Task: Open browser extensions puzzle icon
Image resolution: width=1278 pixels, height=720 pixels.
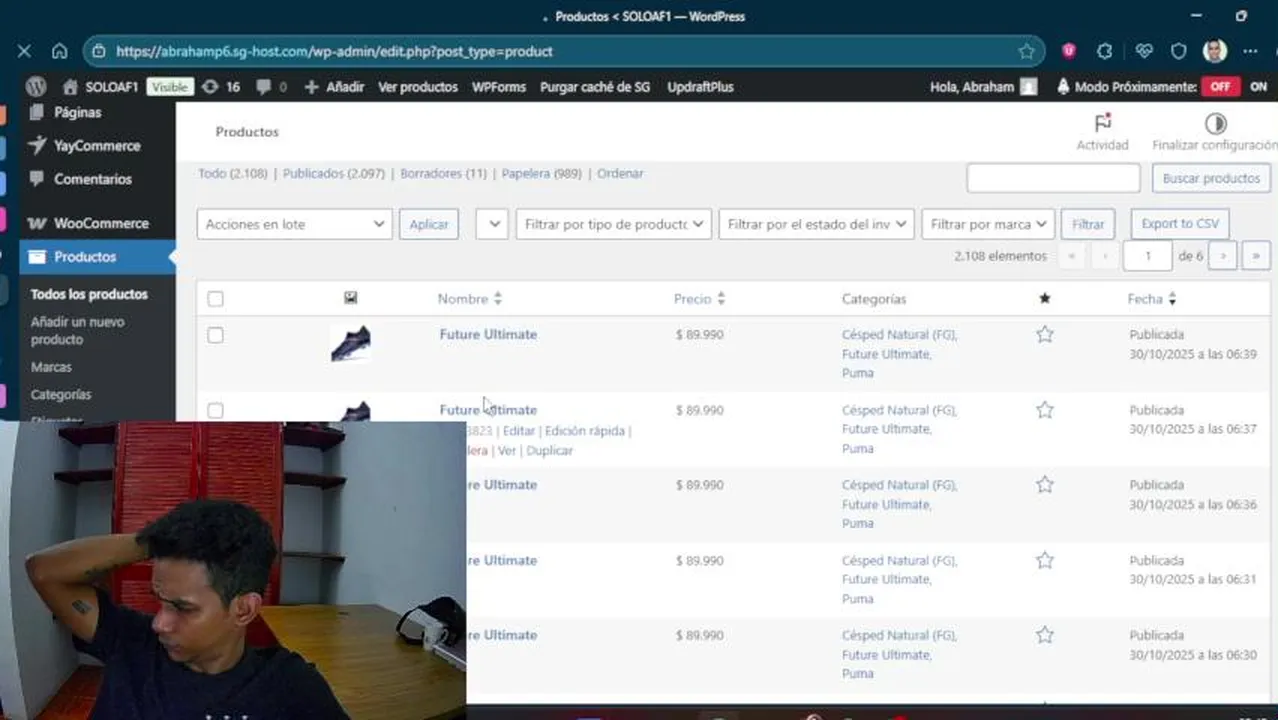Action: point(1105,51)
